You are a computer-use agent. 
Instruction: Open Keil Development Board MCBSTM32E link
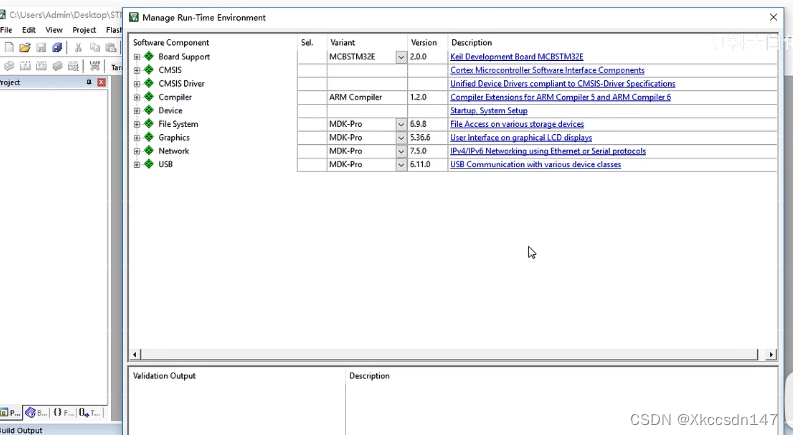pyautogui.click(x=516, y=57)
